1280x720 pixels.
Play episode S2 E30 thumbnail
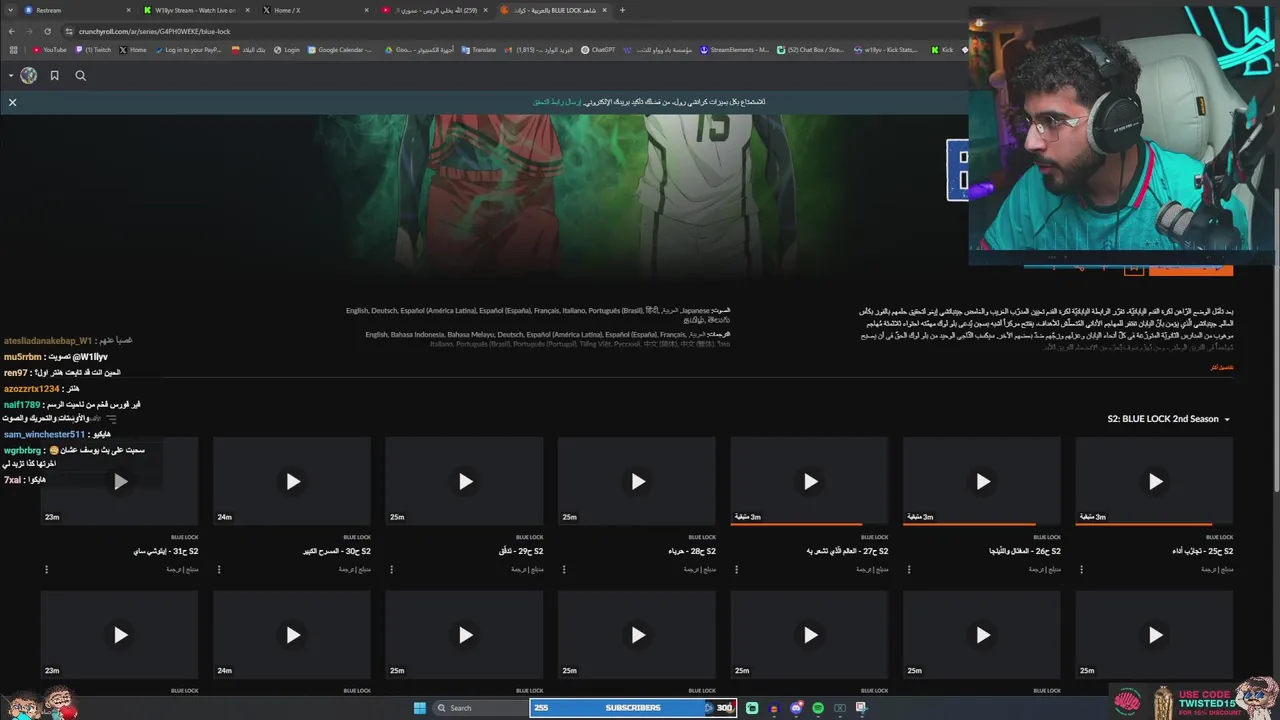coord(293,481)
